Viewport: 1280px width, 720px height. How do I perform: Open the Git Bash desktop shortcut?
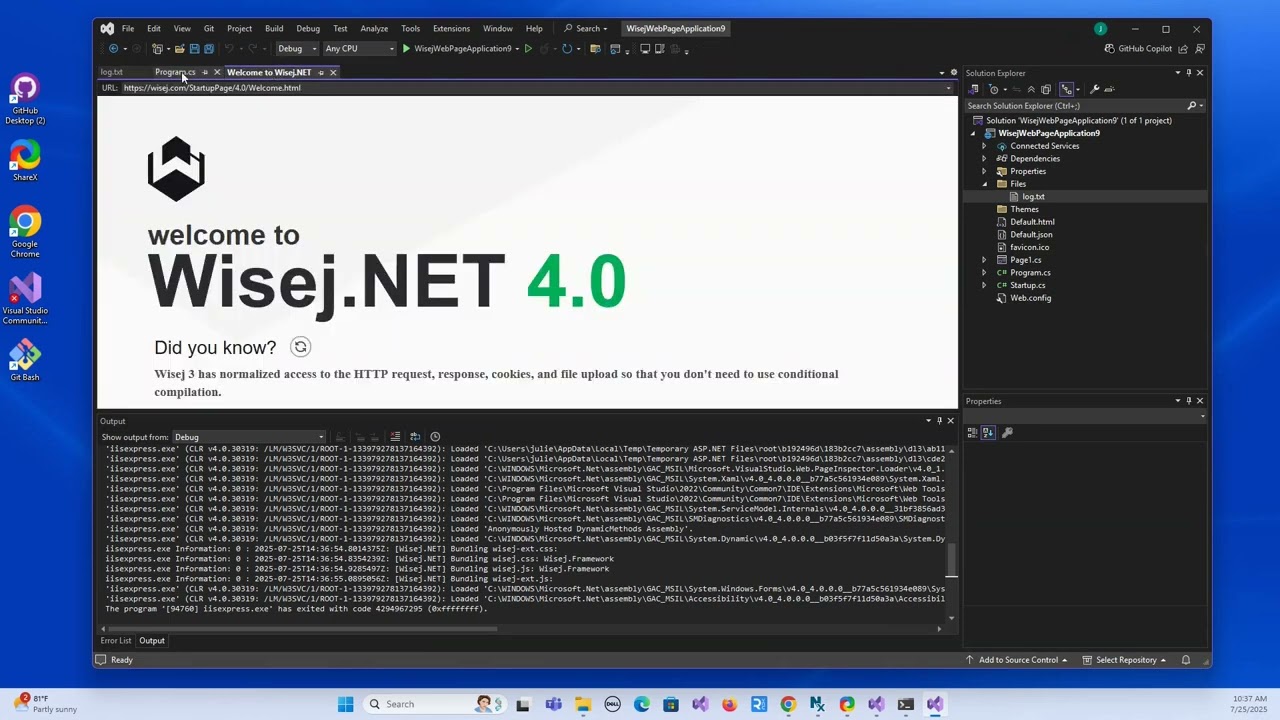click(x=25, y=361)
